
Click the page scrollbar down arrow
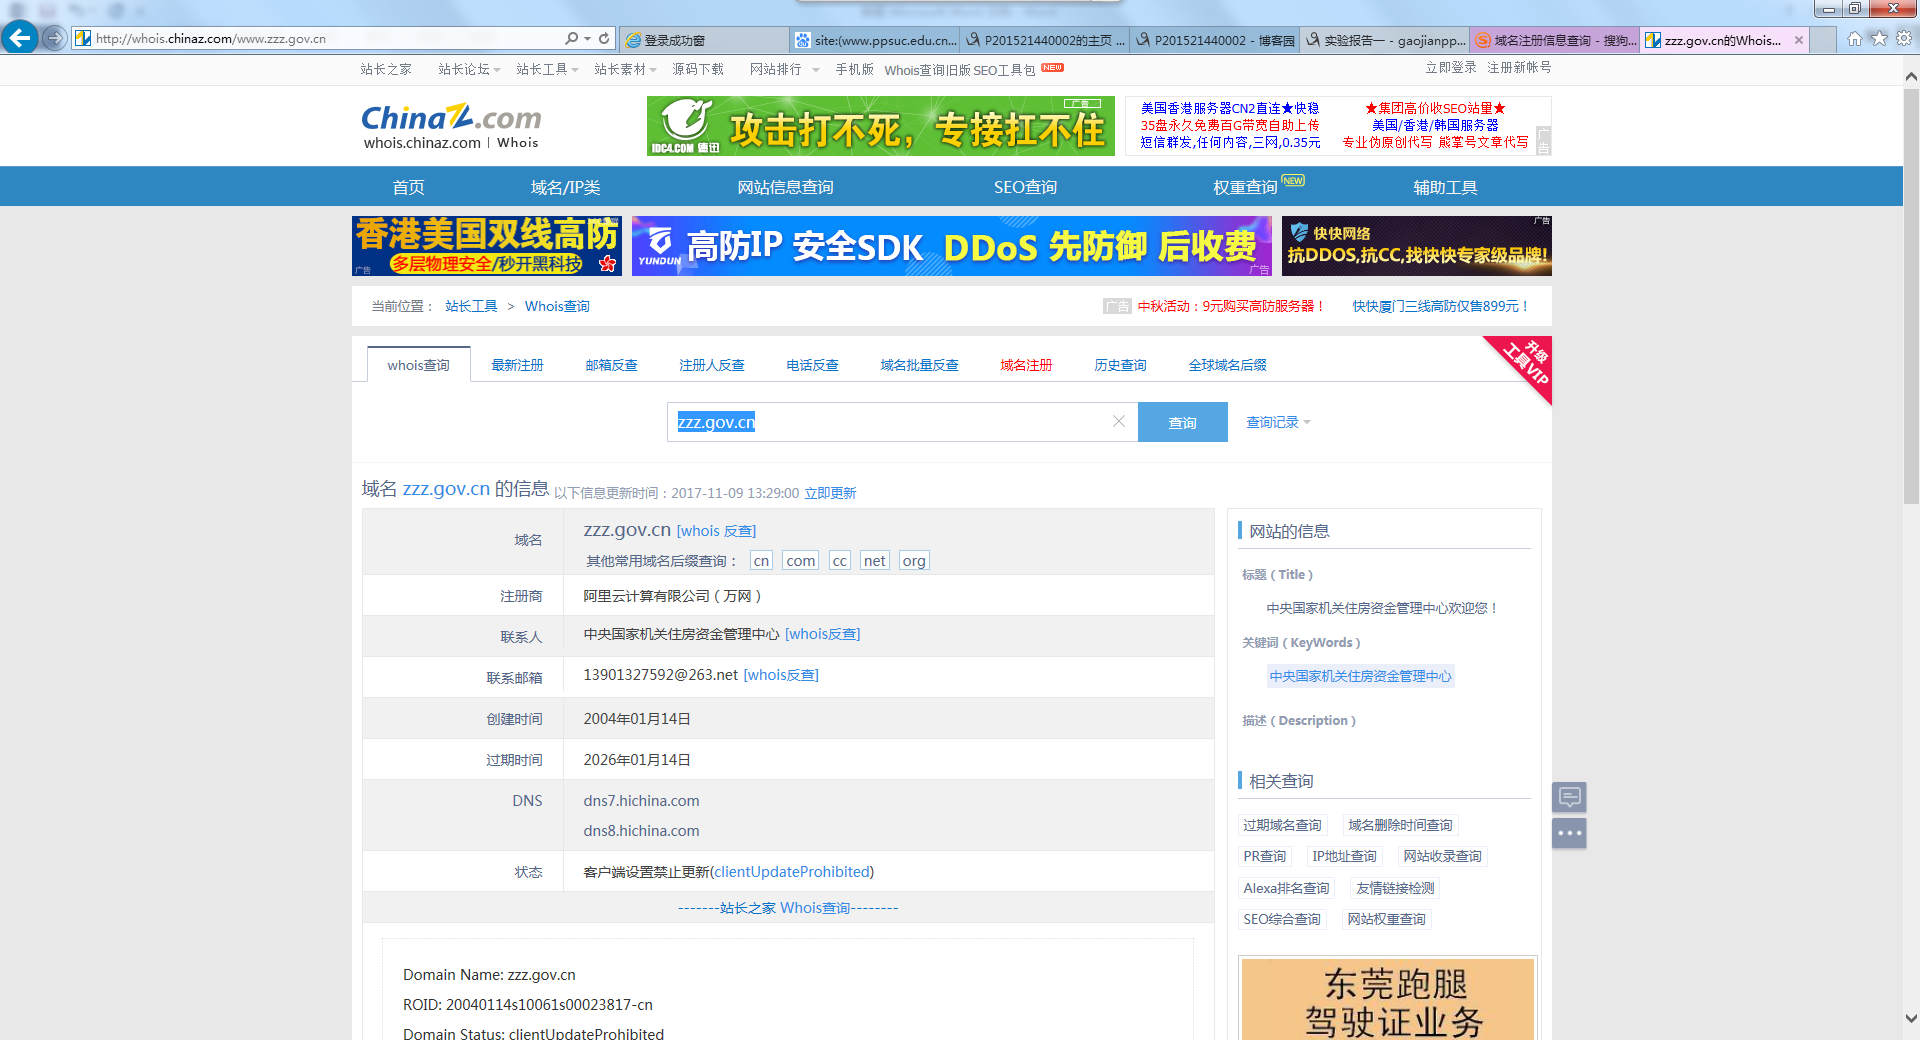(1911, 1019)
